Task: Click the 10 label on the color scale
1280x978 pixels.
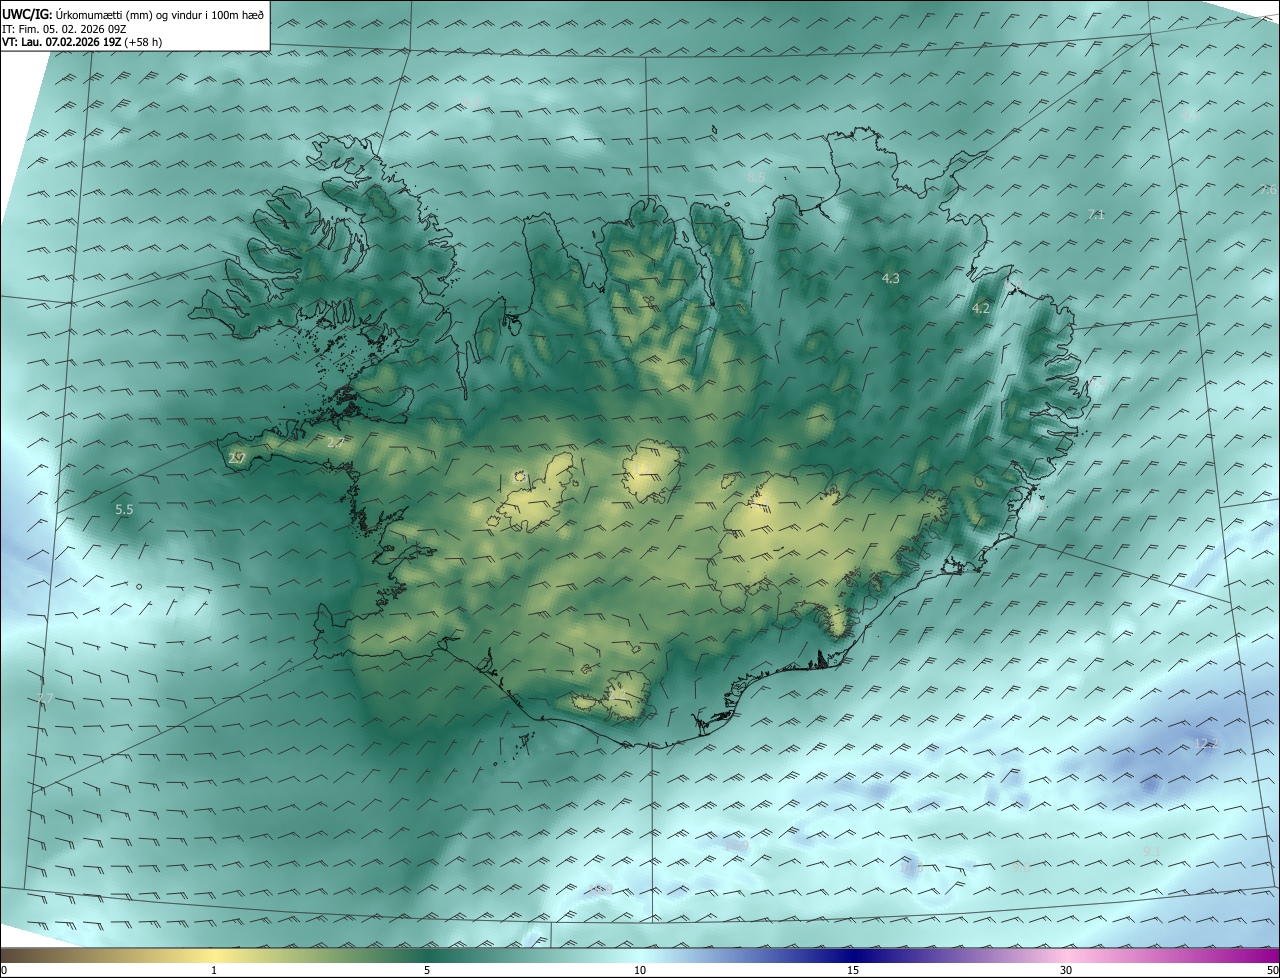Action: (x=640, y=970)
